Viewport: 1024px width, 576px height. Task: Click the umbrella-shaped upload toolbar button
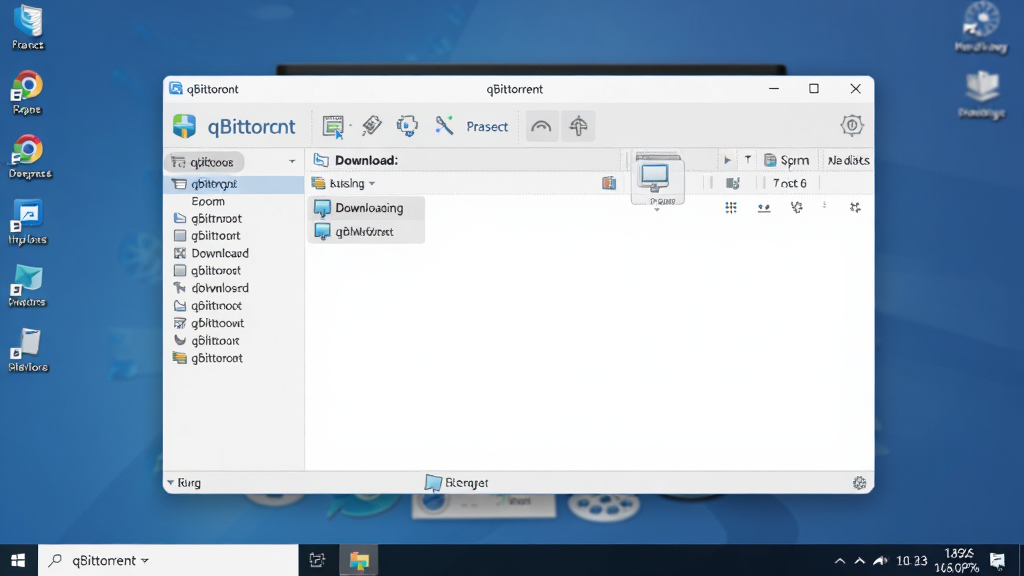pyautogui.click(x=578, y=126)
